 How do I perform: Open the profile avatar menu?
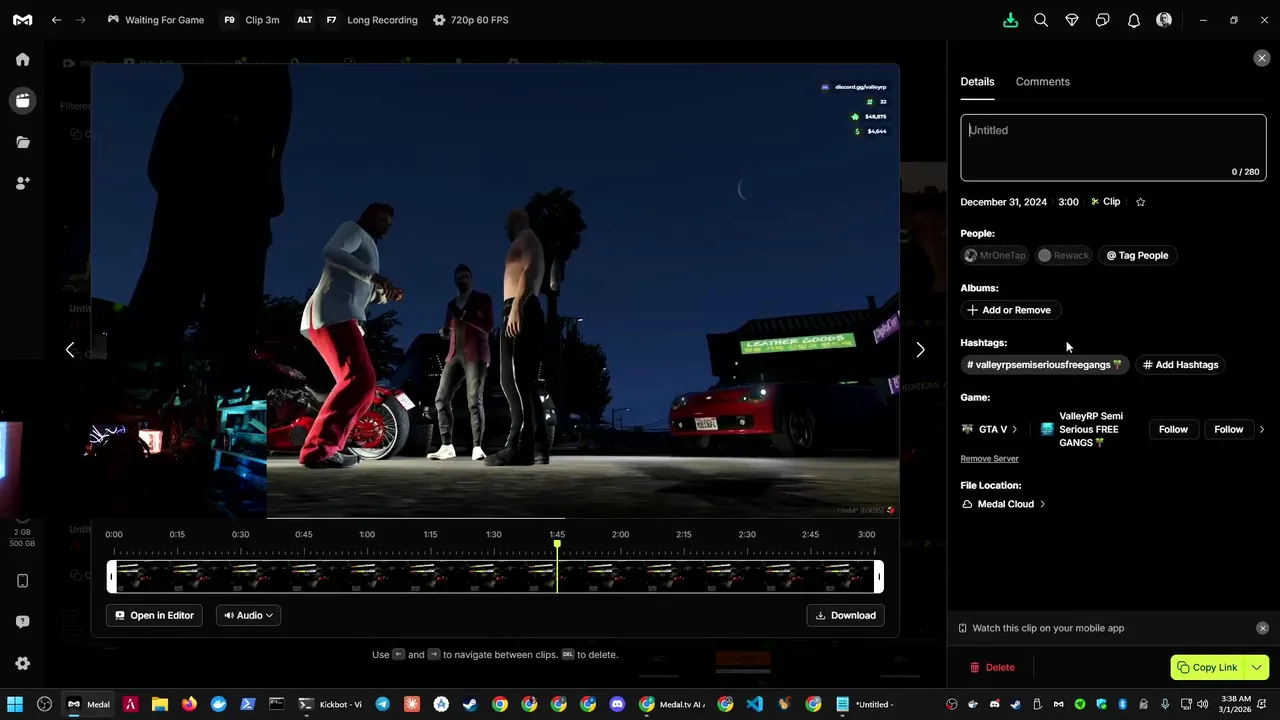(1164, 20)
